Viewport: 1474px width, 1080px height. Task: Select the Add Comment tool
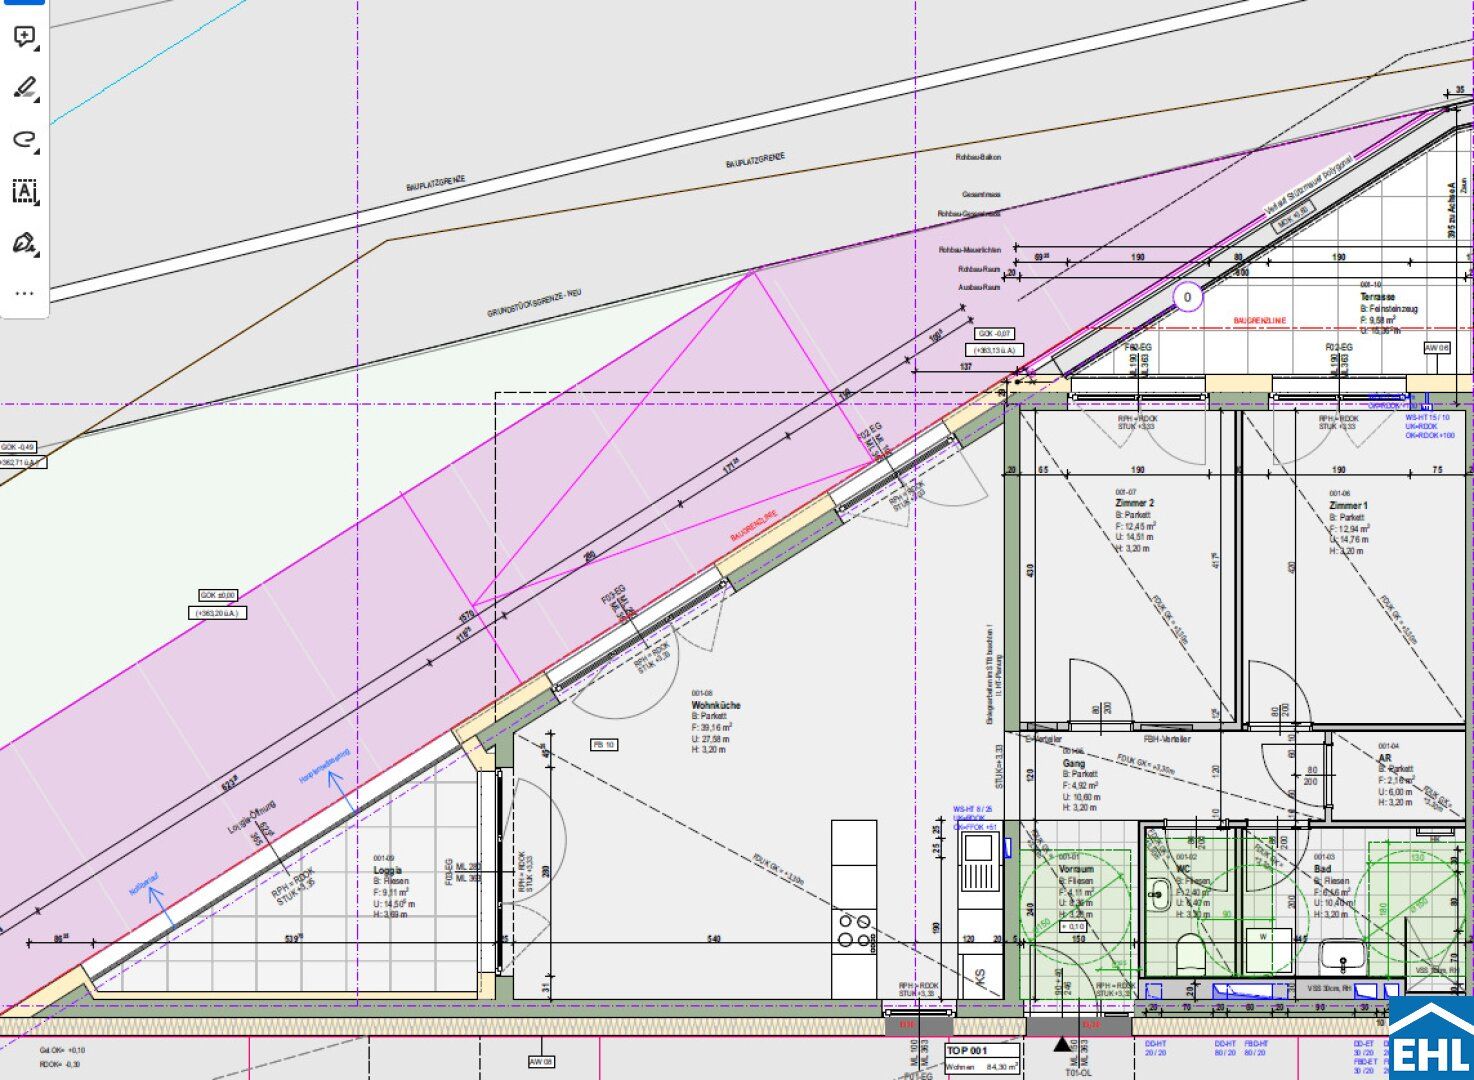(24, 38)
